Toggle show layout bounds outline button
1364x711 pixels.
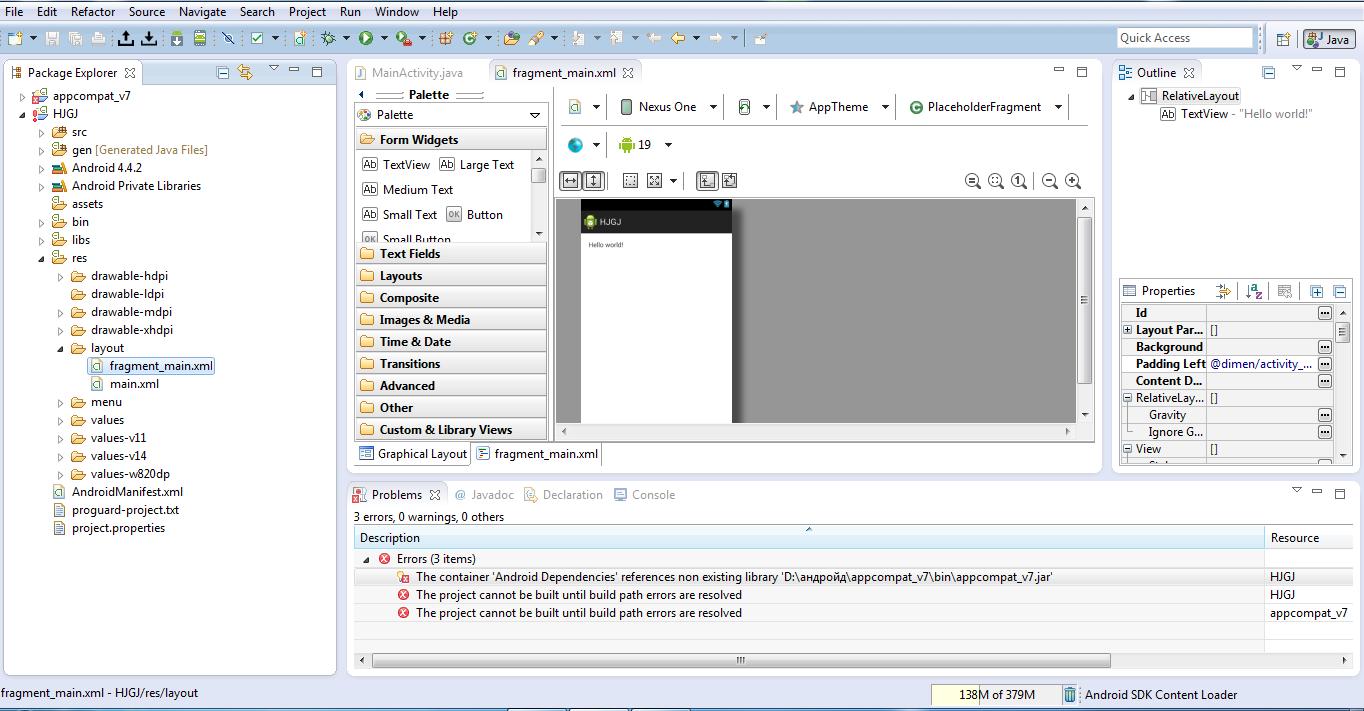630,181
